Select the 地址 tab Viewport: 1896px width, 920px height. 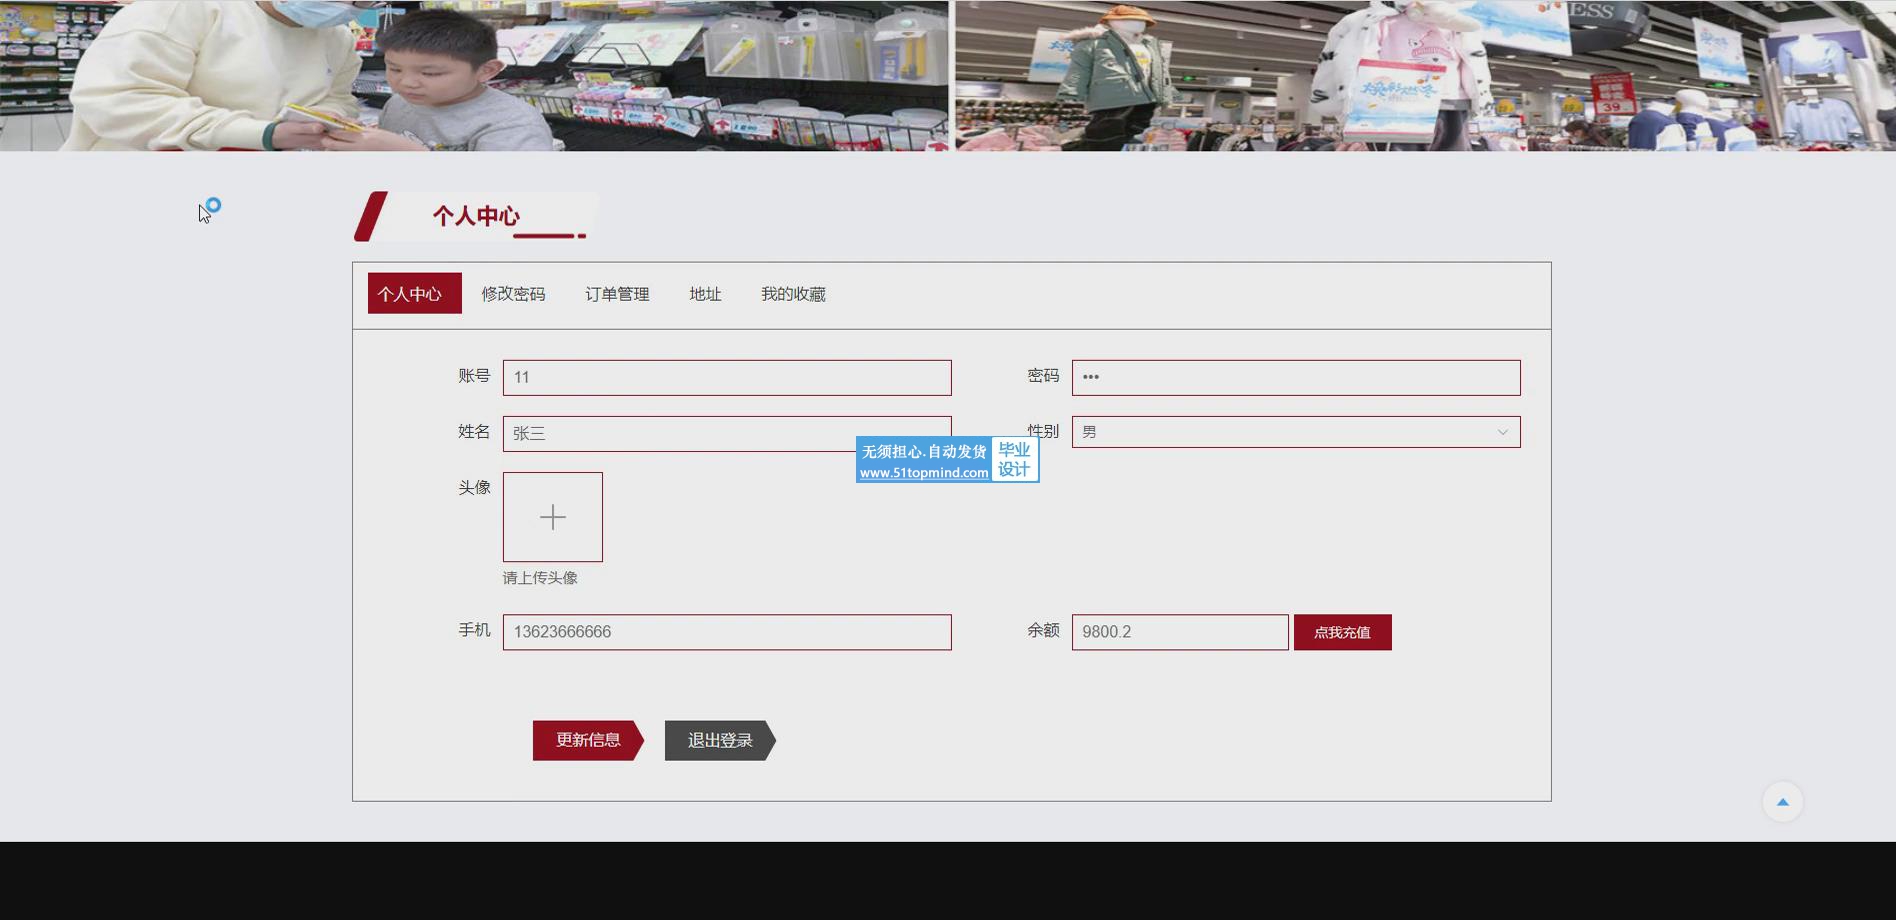705,294
